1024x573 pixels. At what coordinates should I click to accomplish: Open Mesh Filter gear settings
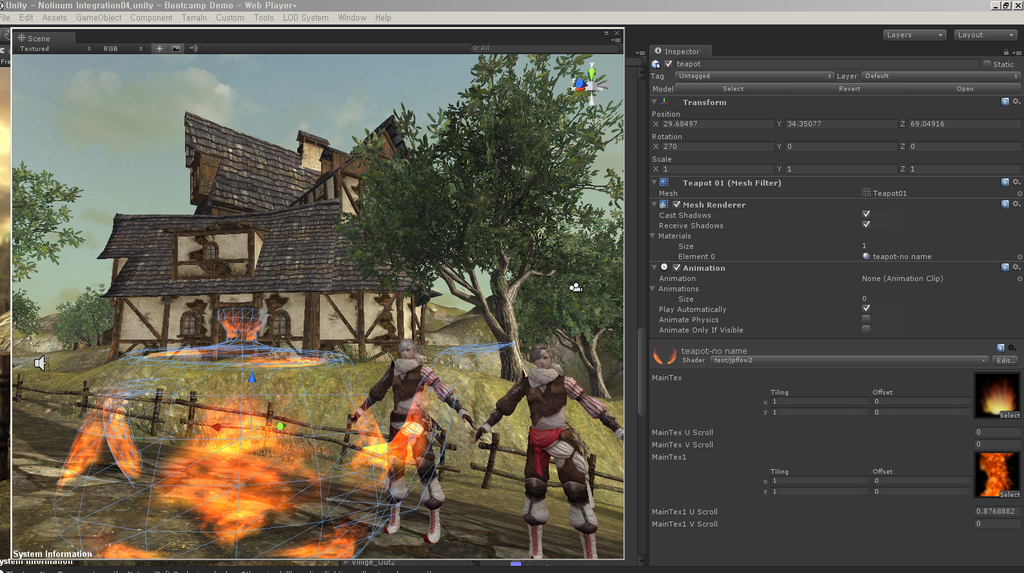coord(1016,182)
